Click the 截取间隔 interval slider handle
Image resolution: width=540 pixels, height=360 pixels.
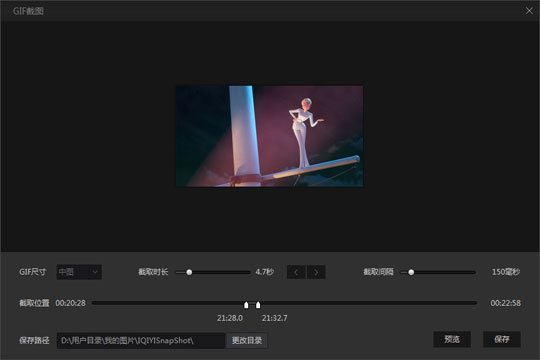[411, 272]
